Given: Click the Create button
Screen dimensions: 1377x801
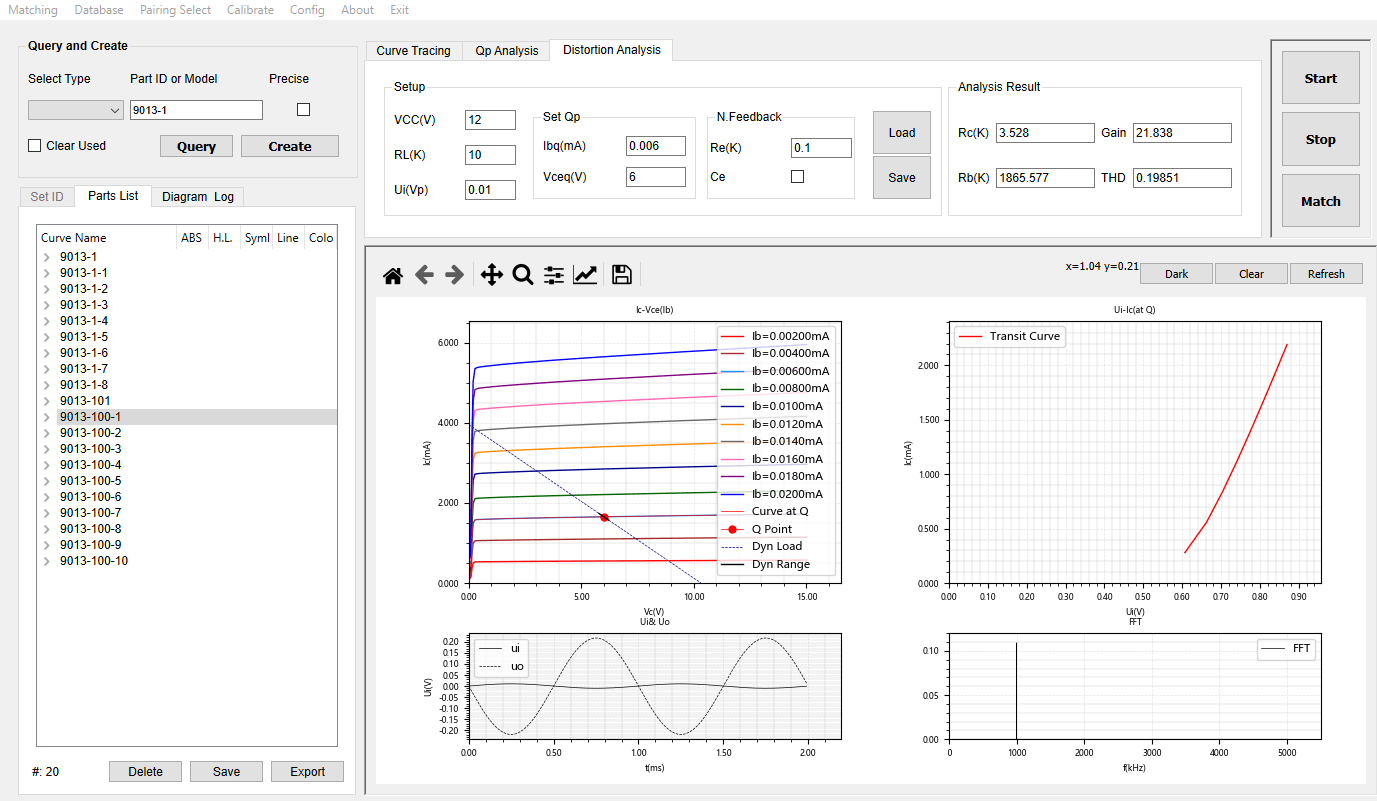Looking at the screenshot, I should coord(290,146).
